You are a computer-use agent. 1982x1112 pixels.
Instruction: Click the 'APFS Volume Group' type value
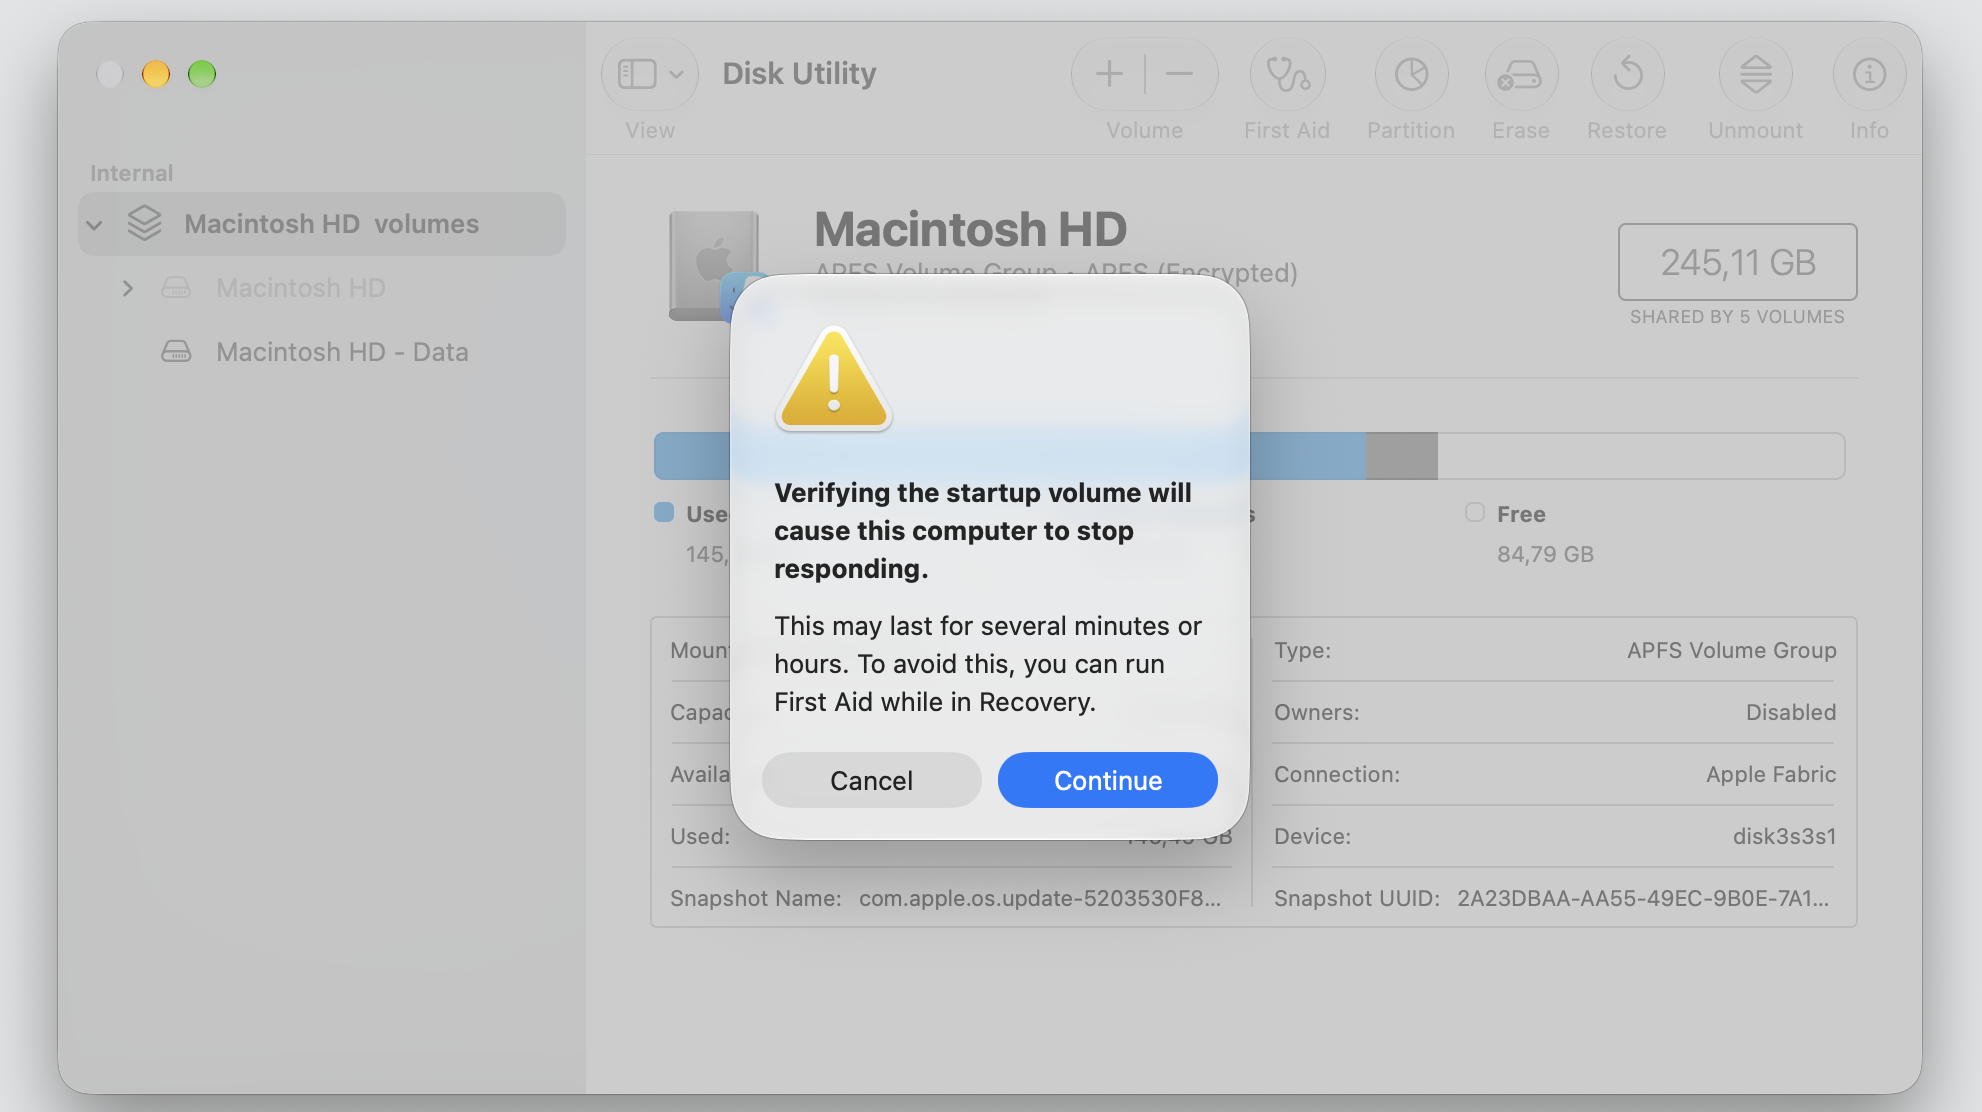1731,650
